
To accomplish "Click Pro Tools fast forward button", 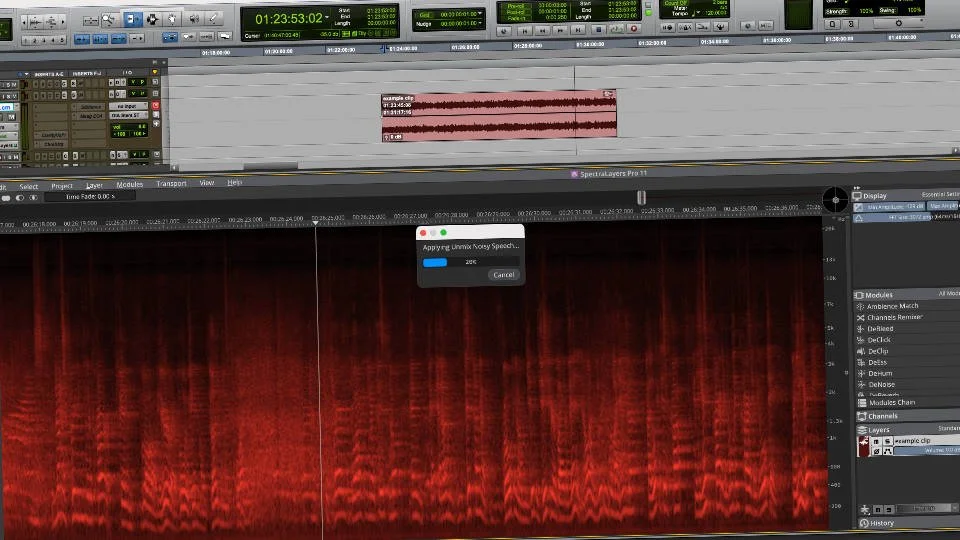I will pyautogui.click(x=560, y=29).
